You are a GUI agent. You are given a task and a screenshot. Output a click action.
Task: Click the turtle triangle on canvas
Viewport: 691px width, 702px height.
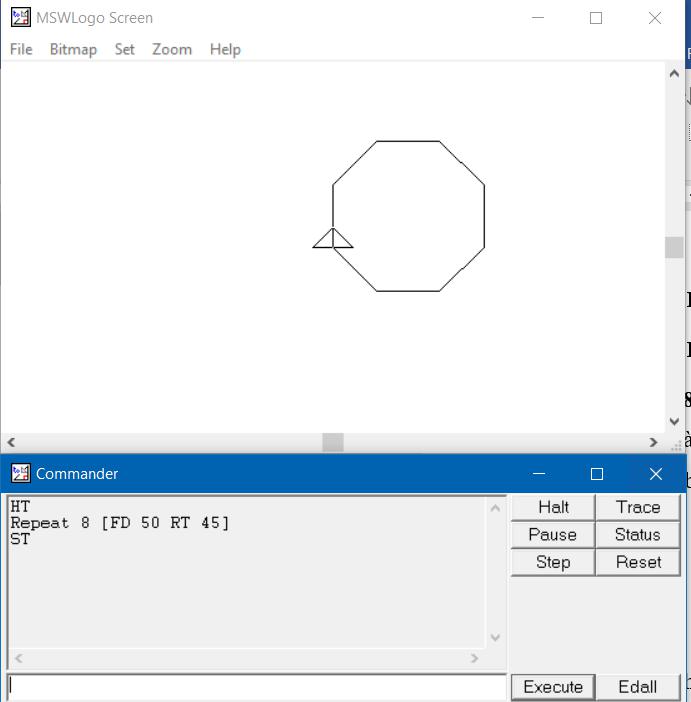click(333, 239)
